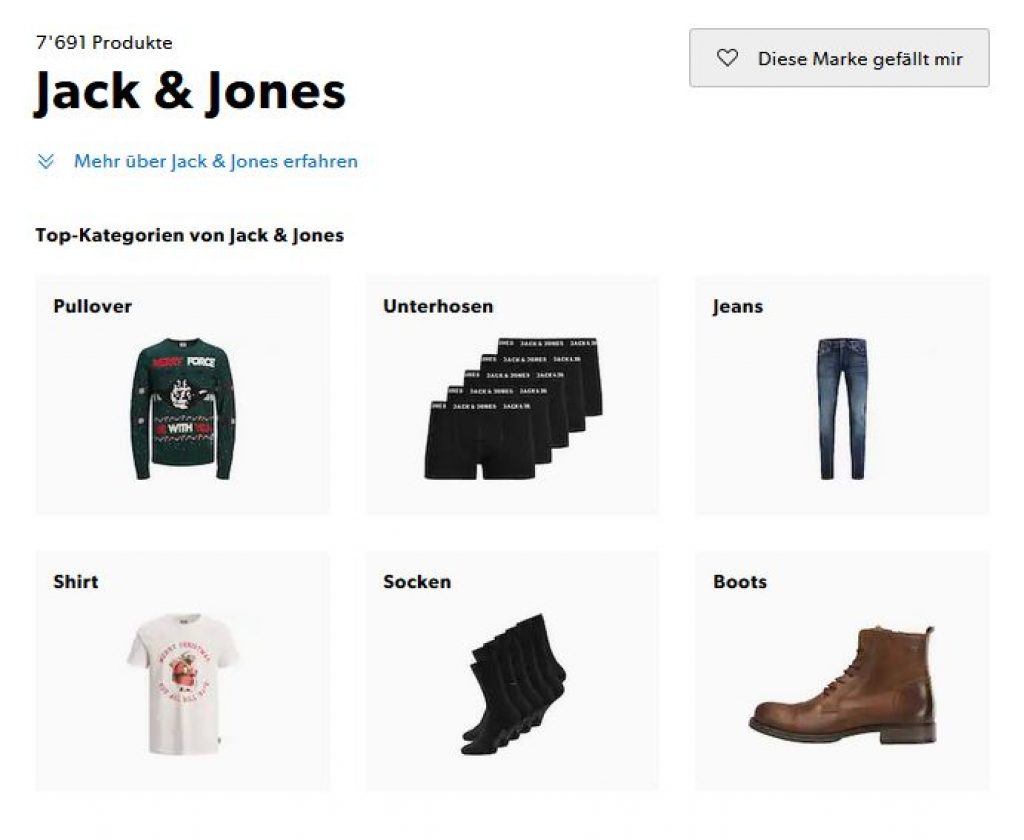
Task: Click the Pullover category heading text
Action: (x=92, y=307)
